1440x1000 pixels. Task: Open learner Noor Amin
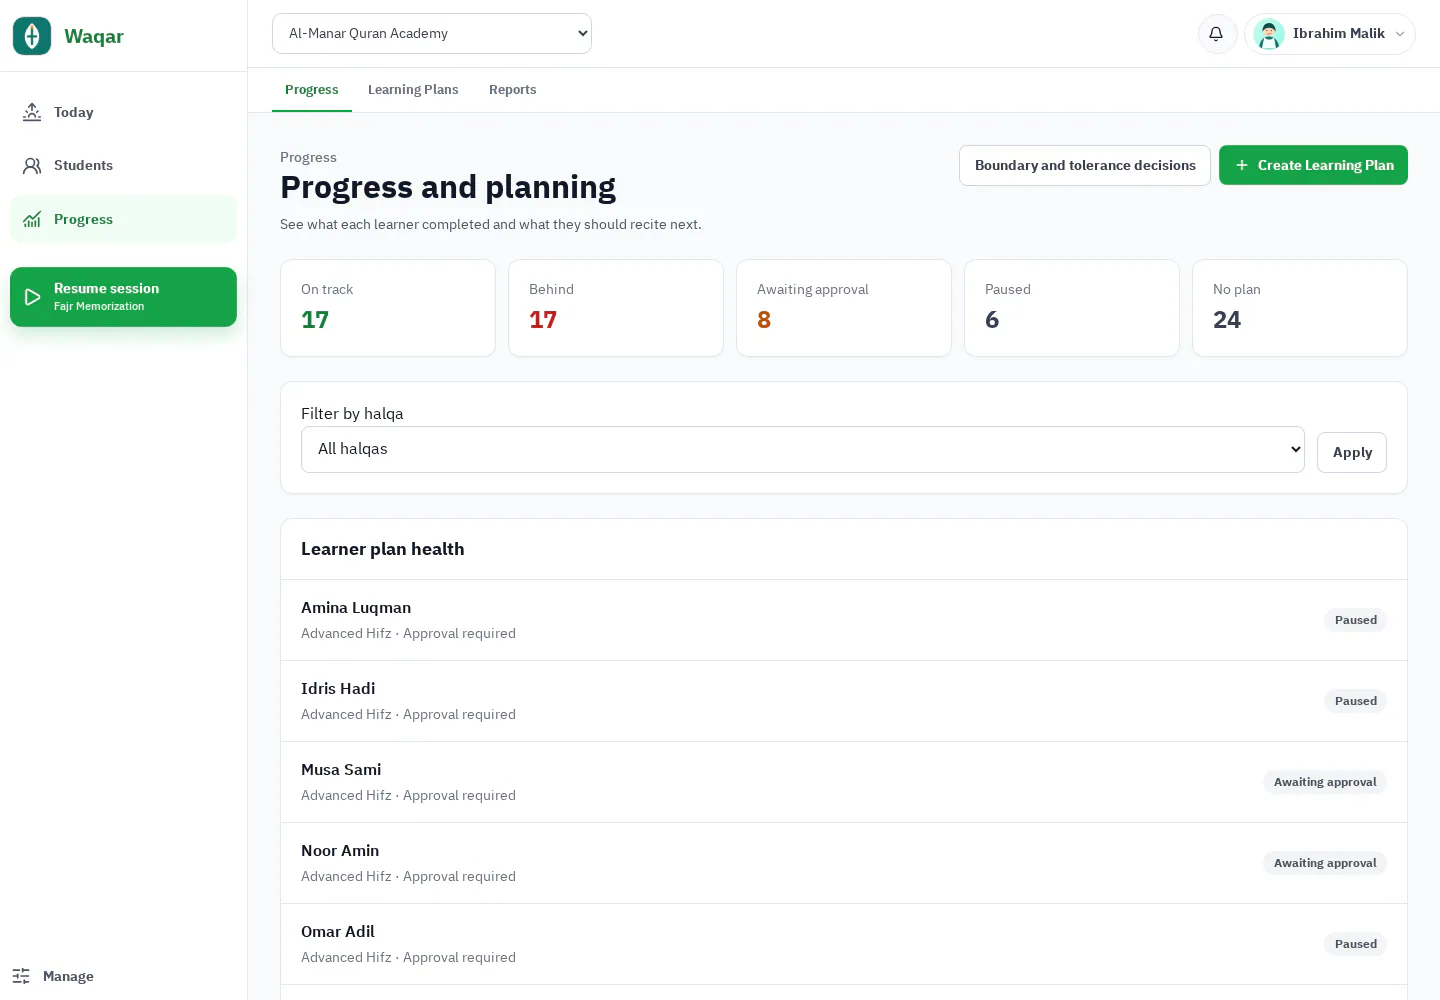pyautogui.click(x=844, y=863)
